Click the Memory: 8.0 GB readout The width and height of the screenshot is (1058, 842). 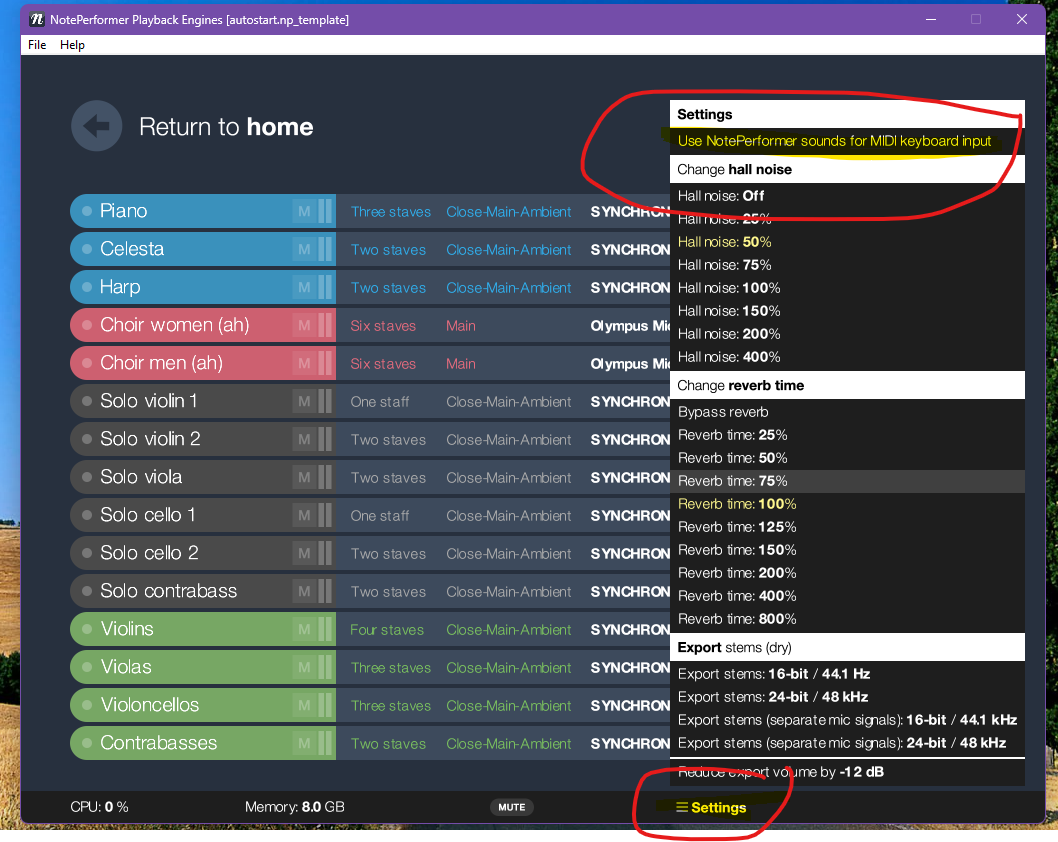coord(294,807)
